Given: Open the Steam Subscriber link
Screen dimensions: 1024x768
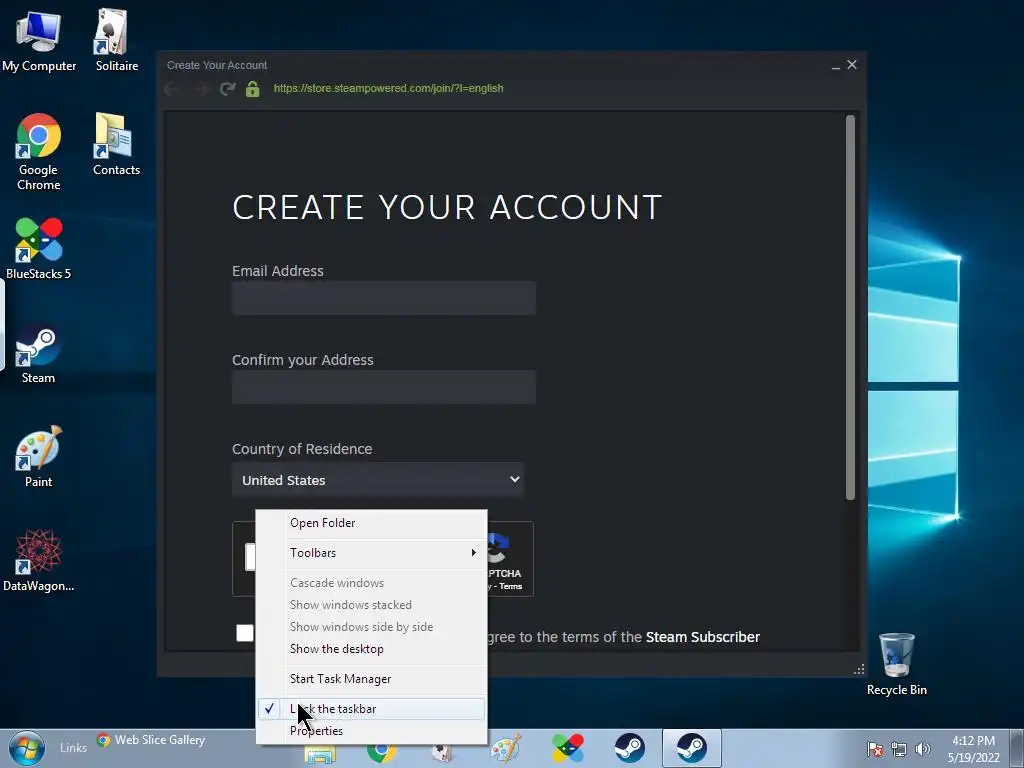Looking at the screenshot, I should [x=703, y=637].
